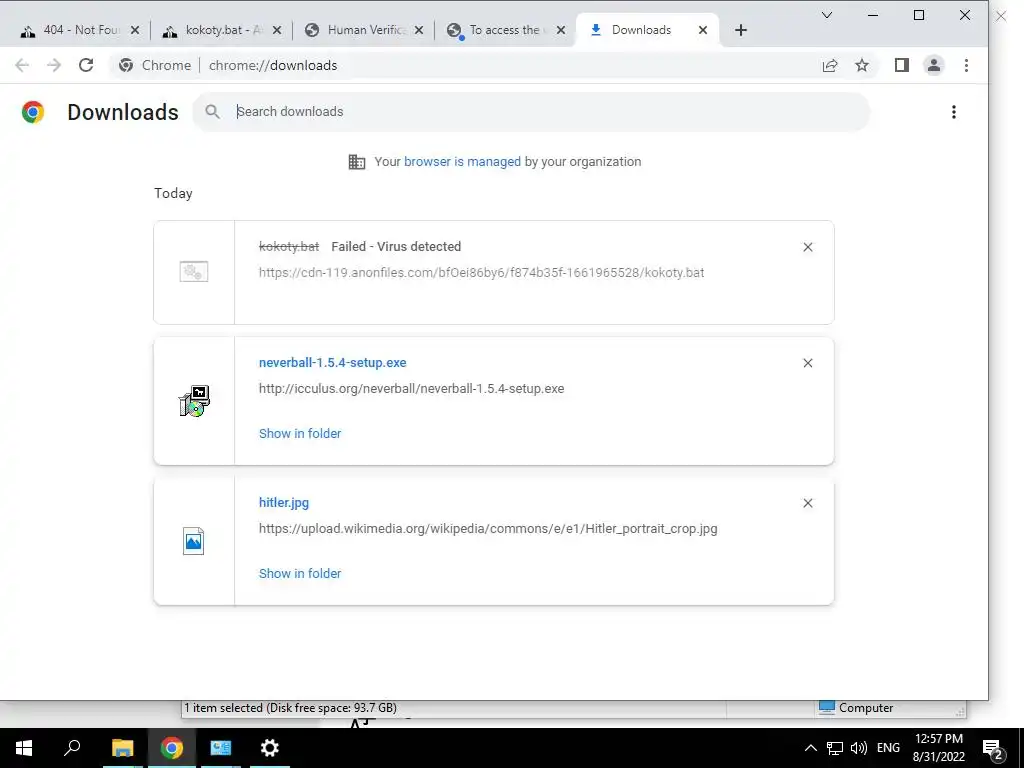Close the To access the tab
This screenshot has width=1024, height=768.
[561, 30]
